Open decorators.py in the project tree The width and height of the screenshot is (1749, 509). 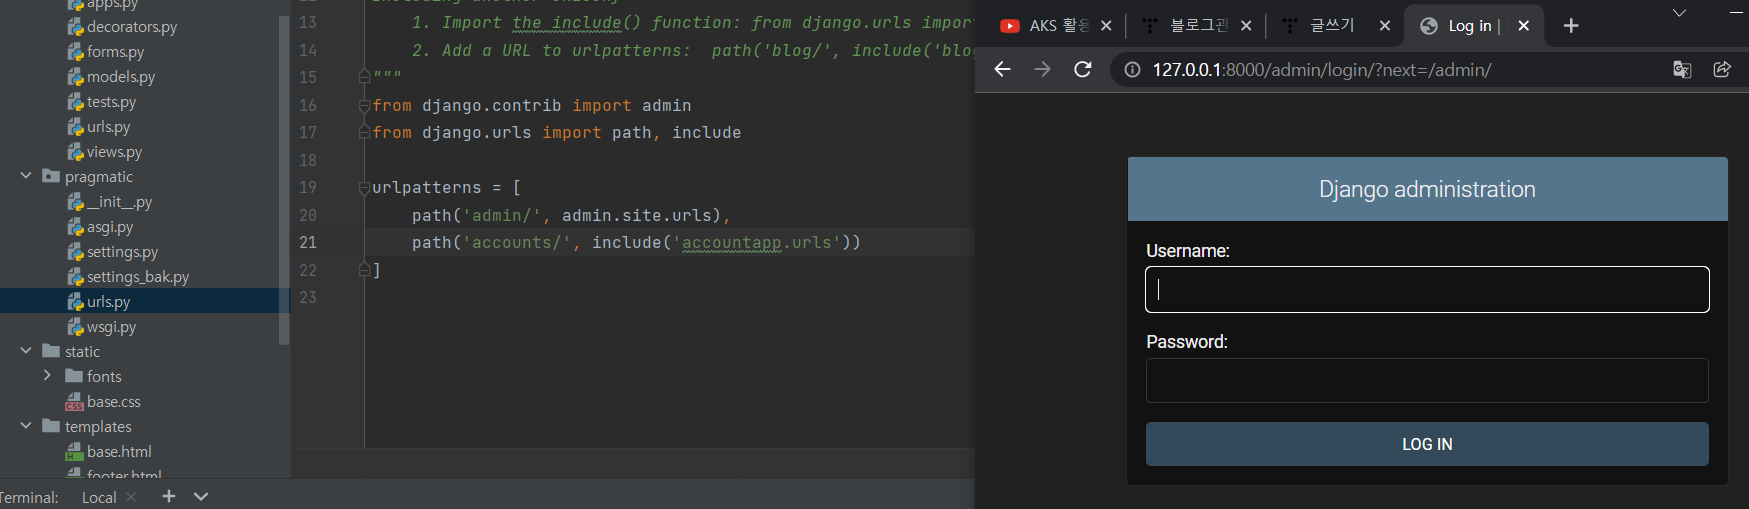[131, 27]
